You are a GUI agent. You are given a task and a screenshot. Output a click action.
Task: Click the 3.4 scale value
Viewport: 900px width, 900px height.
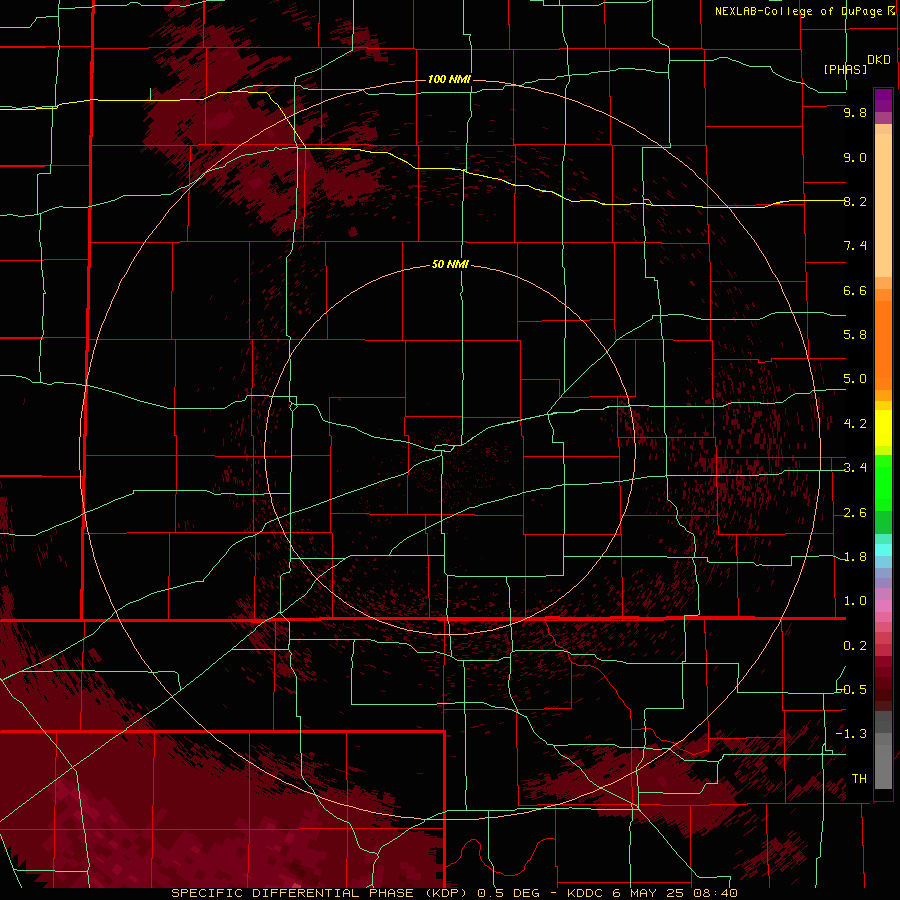click(x=855, y=468)
